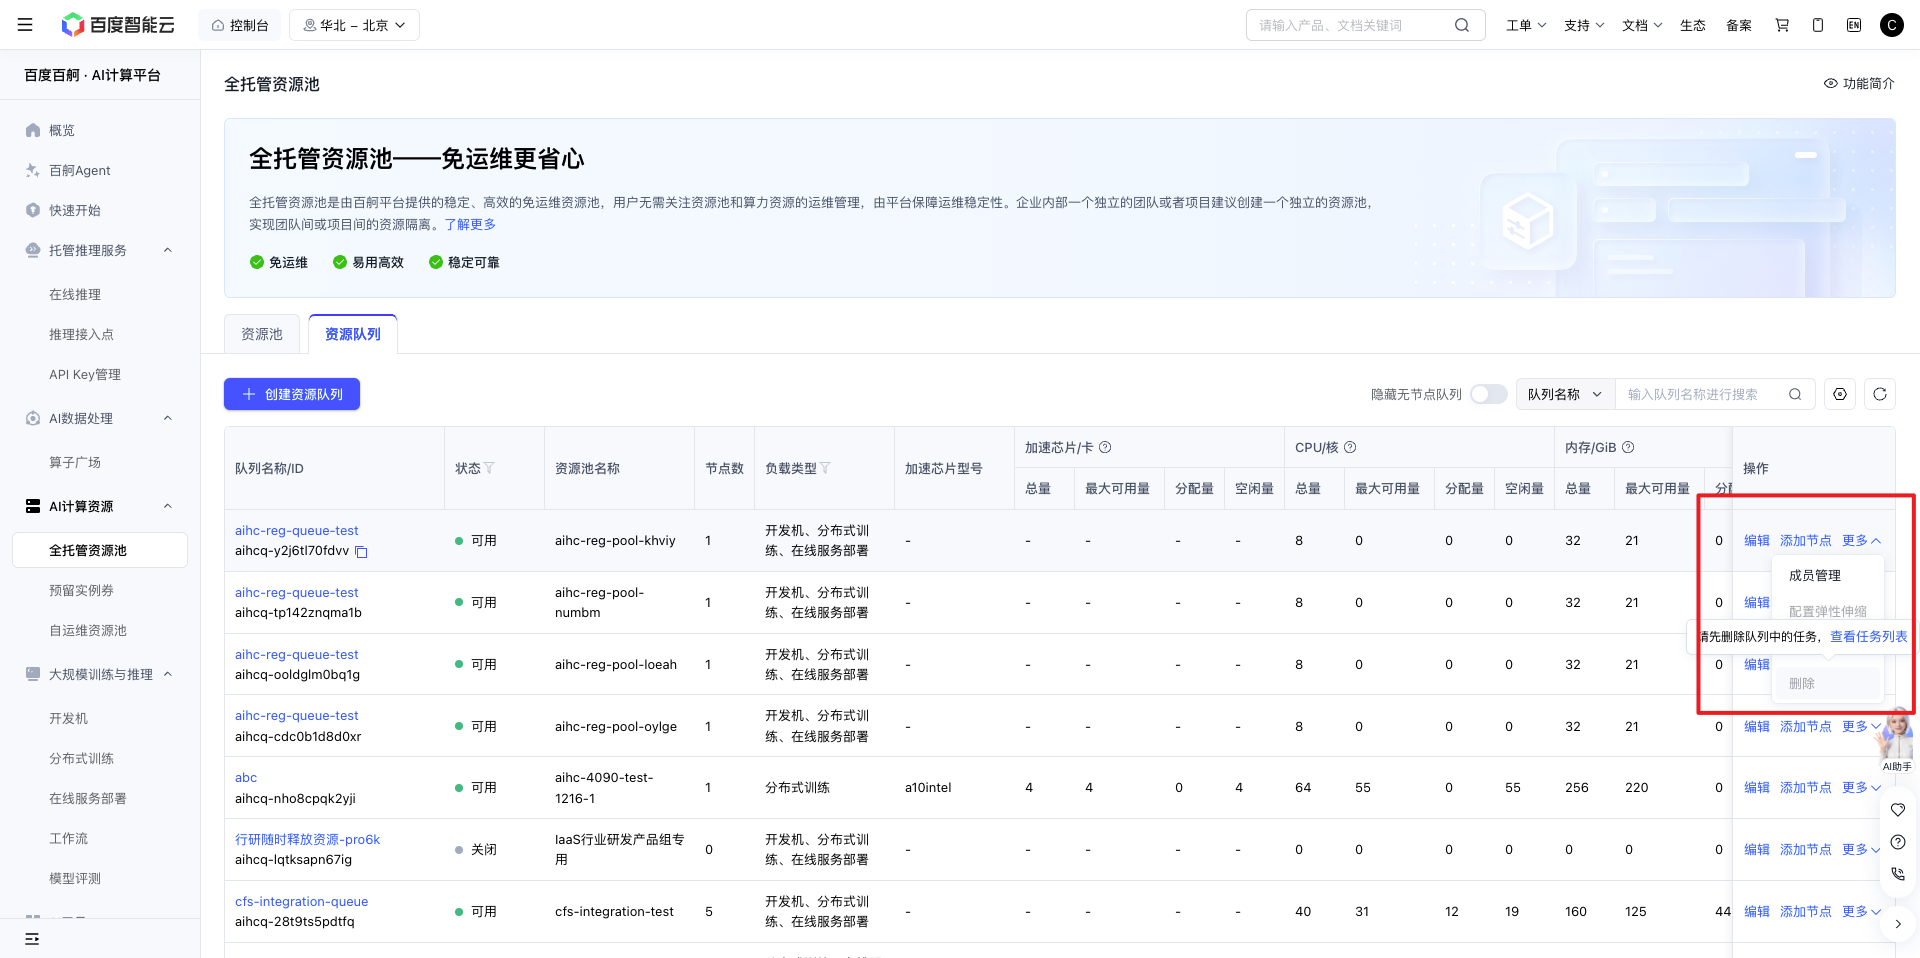The image size is (1920, 958).
Task: Collapse the 托管推理服务 sidebar group
Action: [x=168, y=250]
